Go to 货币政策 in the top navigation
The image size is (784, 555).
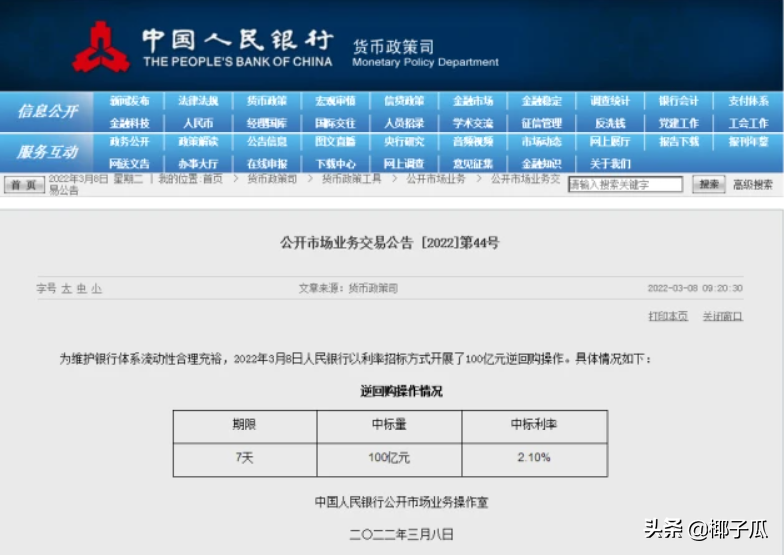[266, 101]
